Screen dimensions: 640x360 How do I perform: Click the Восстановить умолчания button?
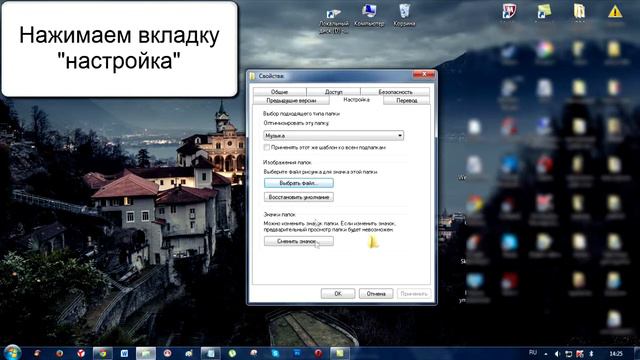[299, 197]
